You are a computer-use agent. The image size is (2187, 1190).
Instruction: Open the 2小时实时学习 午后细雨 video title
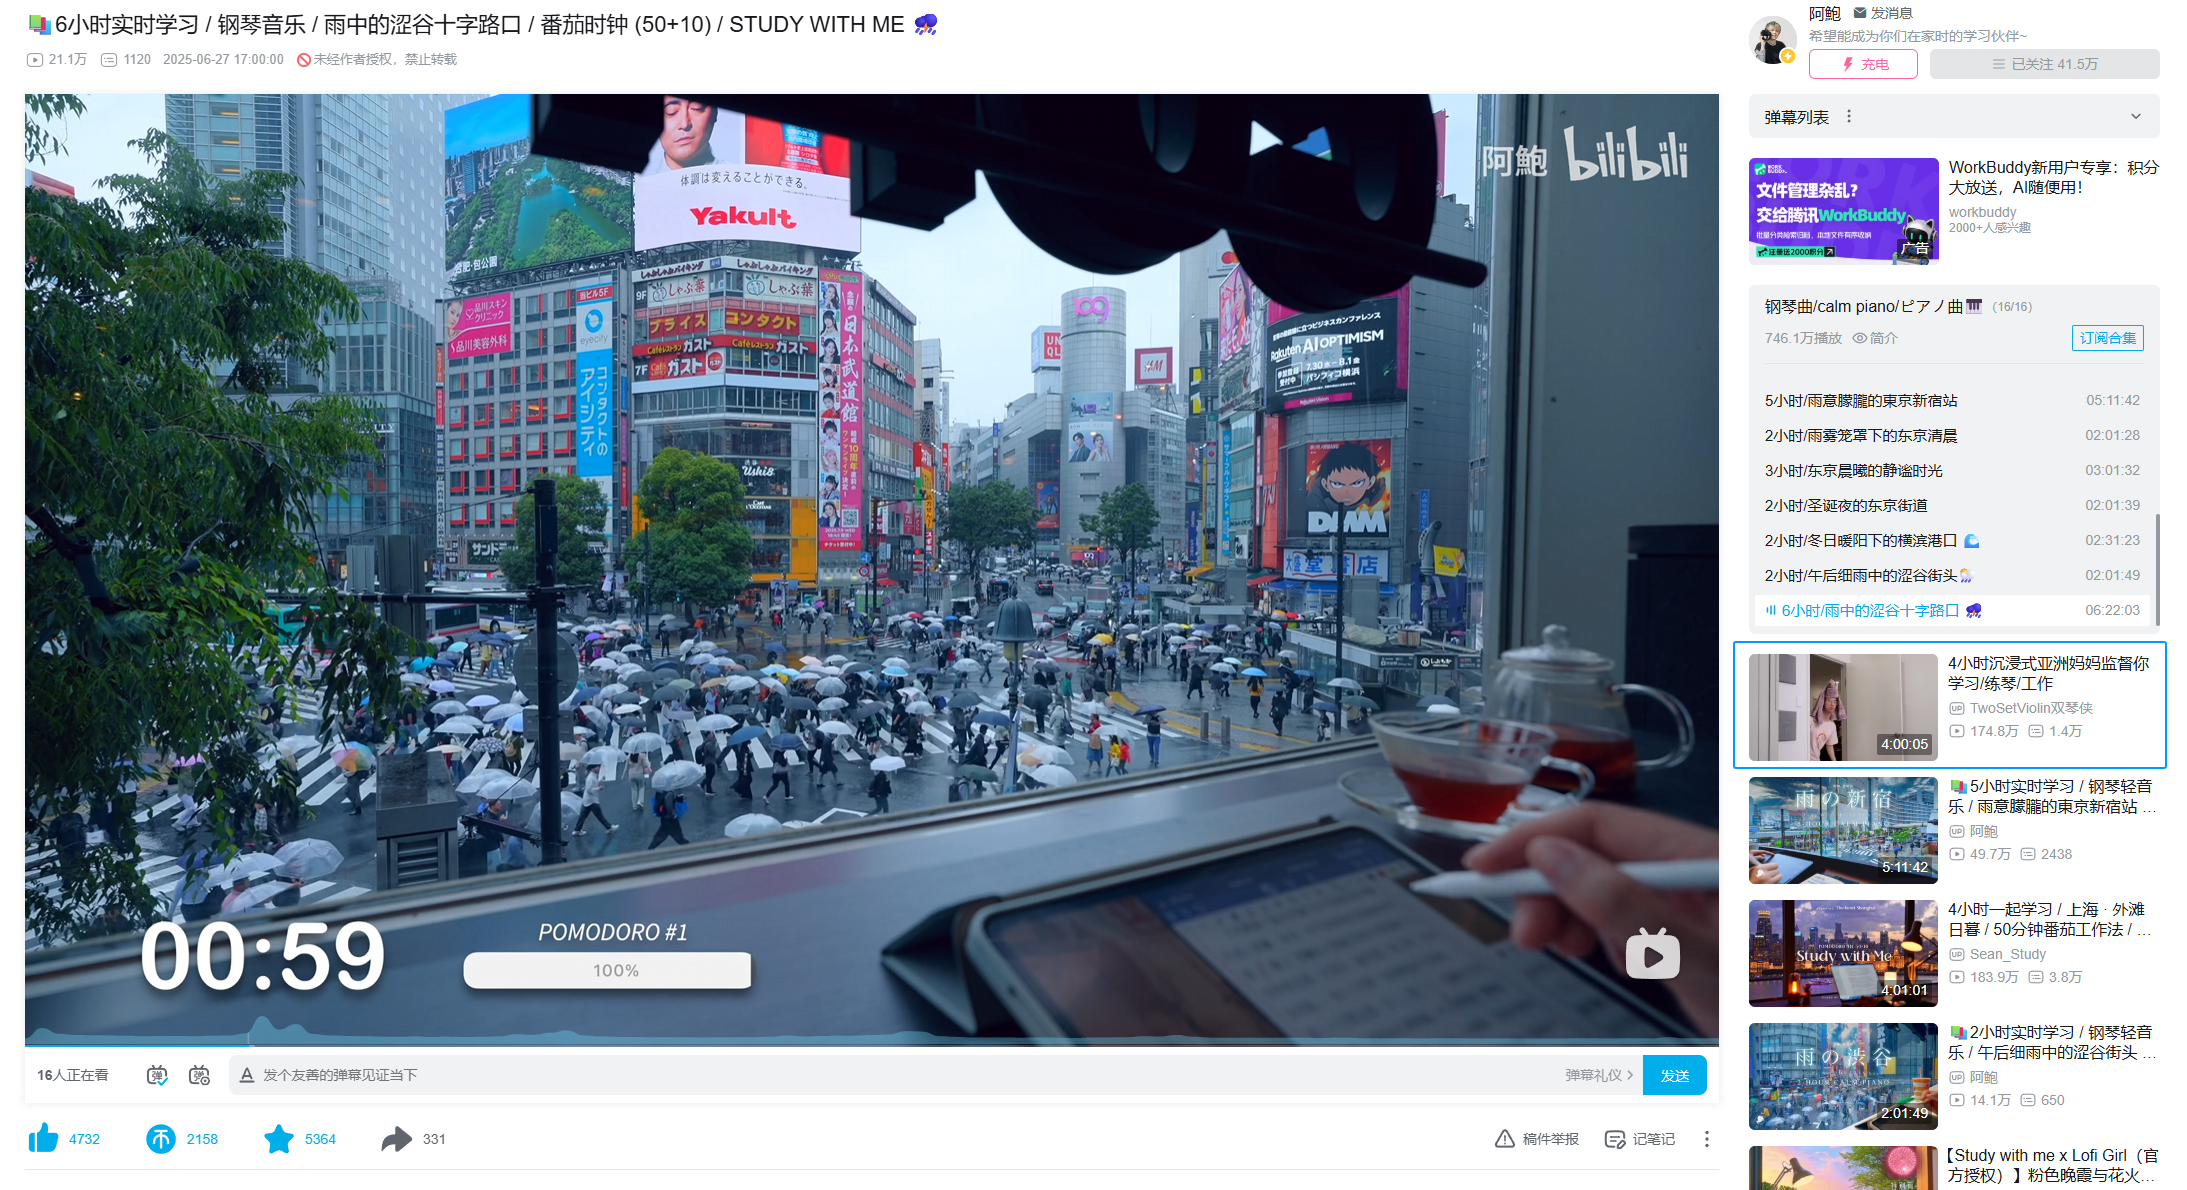[x=2053, y=1042]
